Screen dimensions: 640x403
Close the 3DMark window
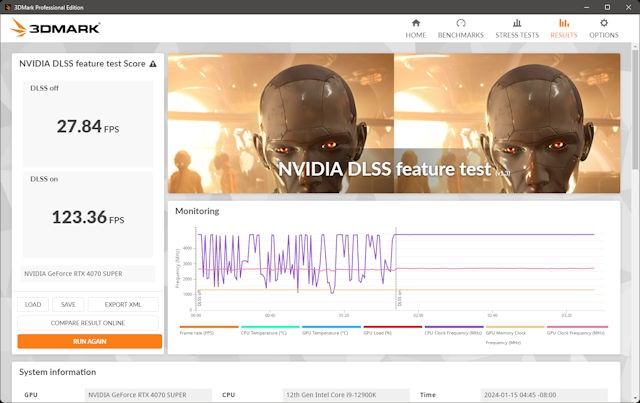point(629,7)
